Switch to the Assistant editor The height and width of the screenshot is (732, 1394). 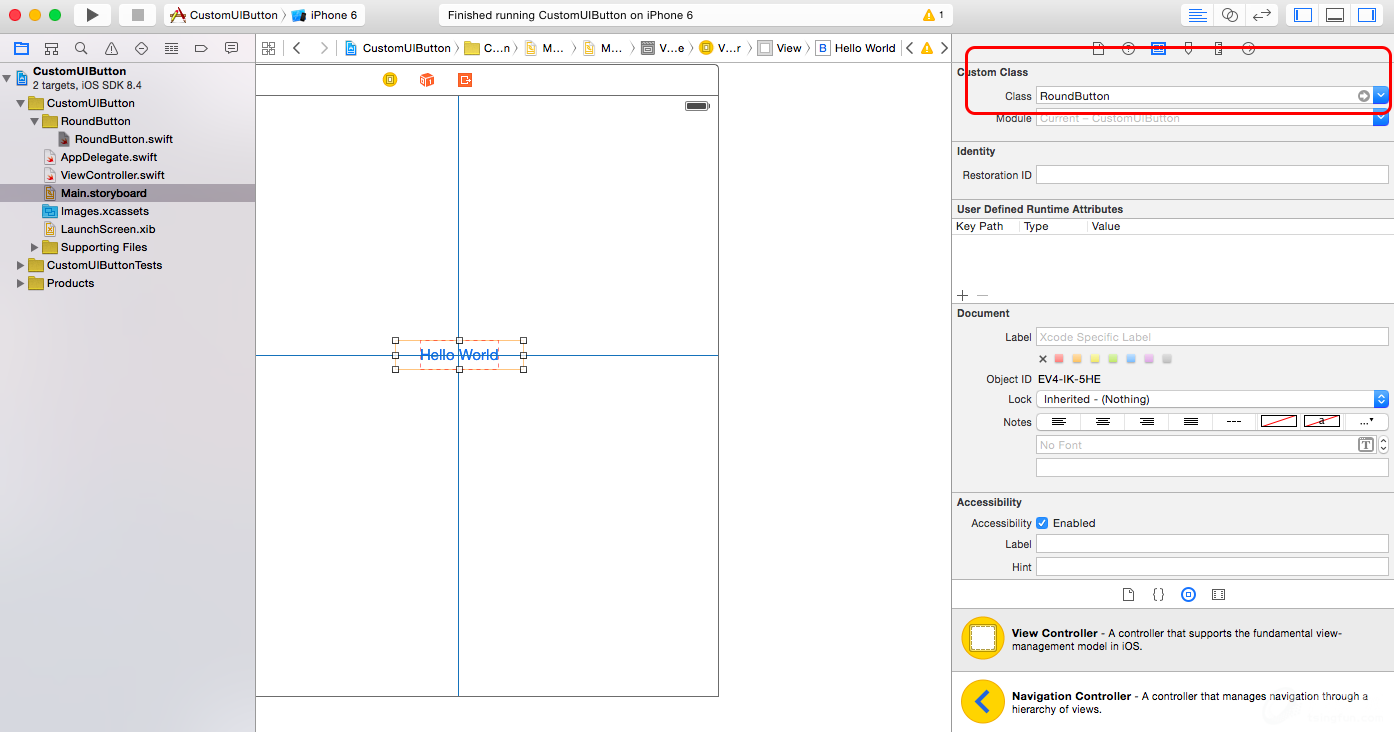(x=1230, y=15)
